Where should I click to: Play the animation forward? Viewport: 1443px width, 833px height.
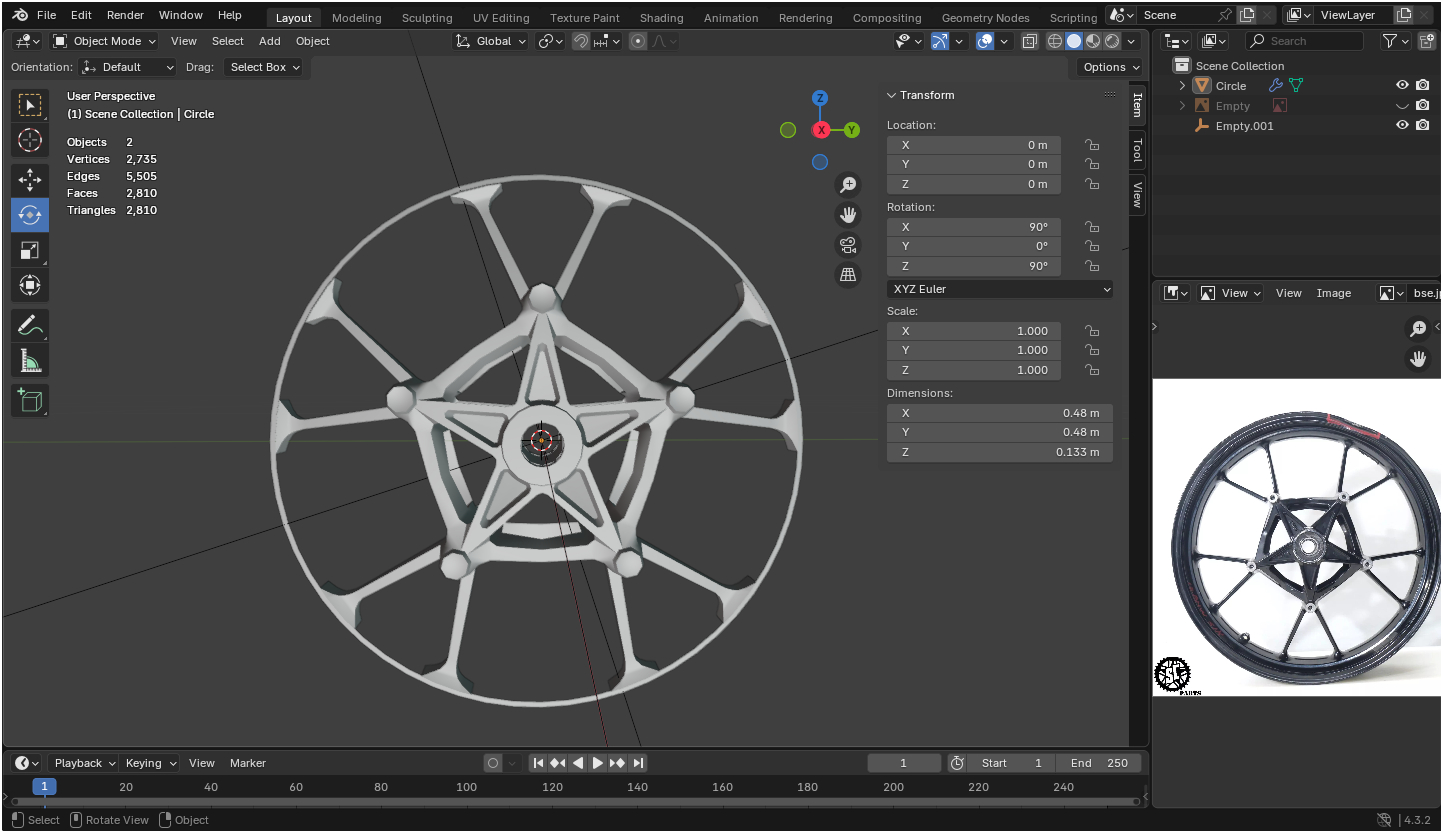(x=598, y=763)
